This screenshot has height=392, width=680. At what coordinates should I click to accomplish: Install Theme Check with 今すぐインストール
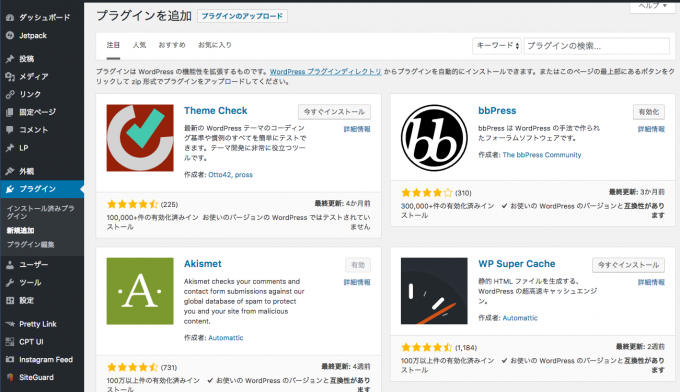click(x=334, y=112)
